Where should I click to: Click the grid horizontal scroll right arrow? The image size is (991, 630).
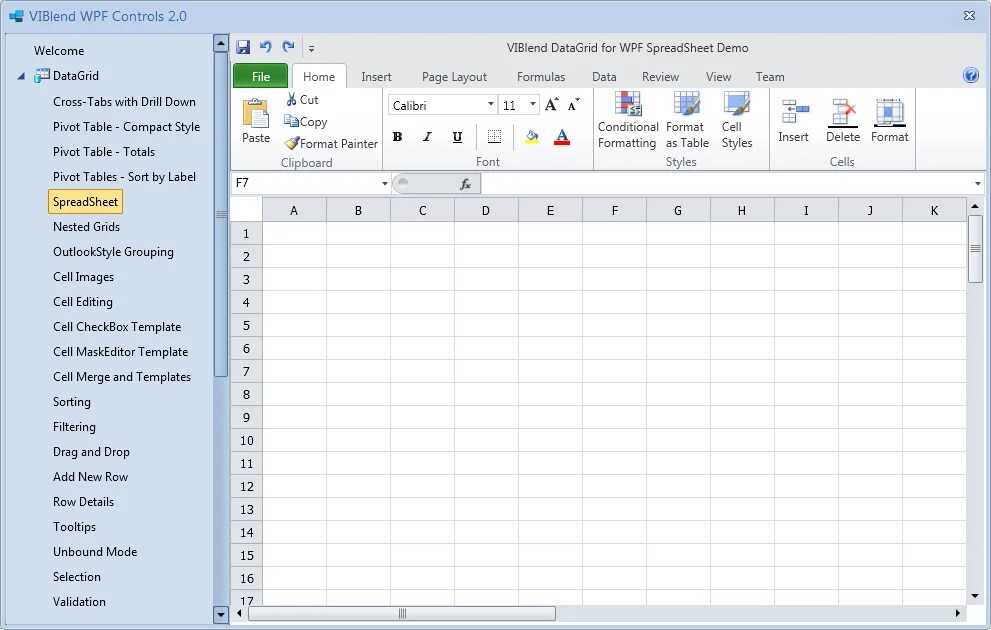tap(958, 613)
